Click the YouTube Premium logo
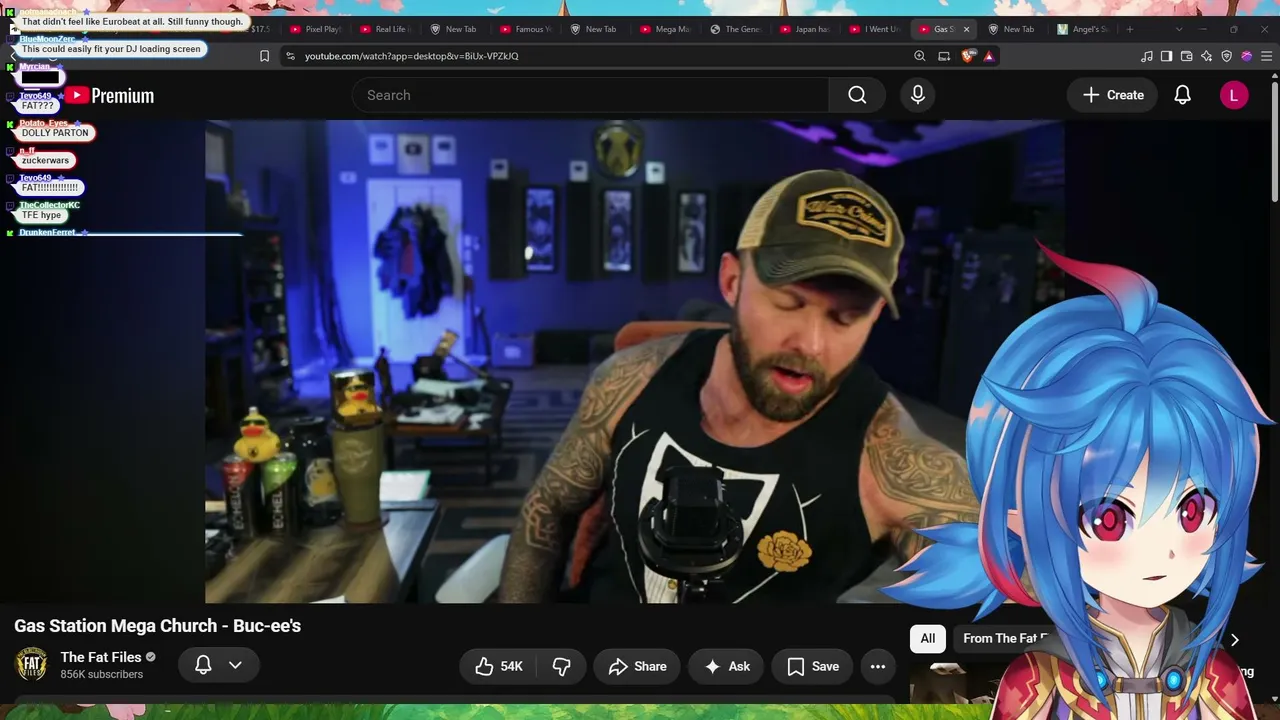This screenshot has height=720, width=1280. pos(110,95)
